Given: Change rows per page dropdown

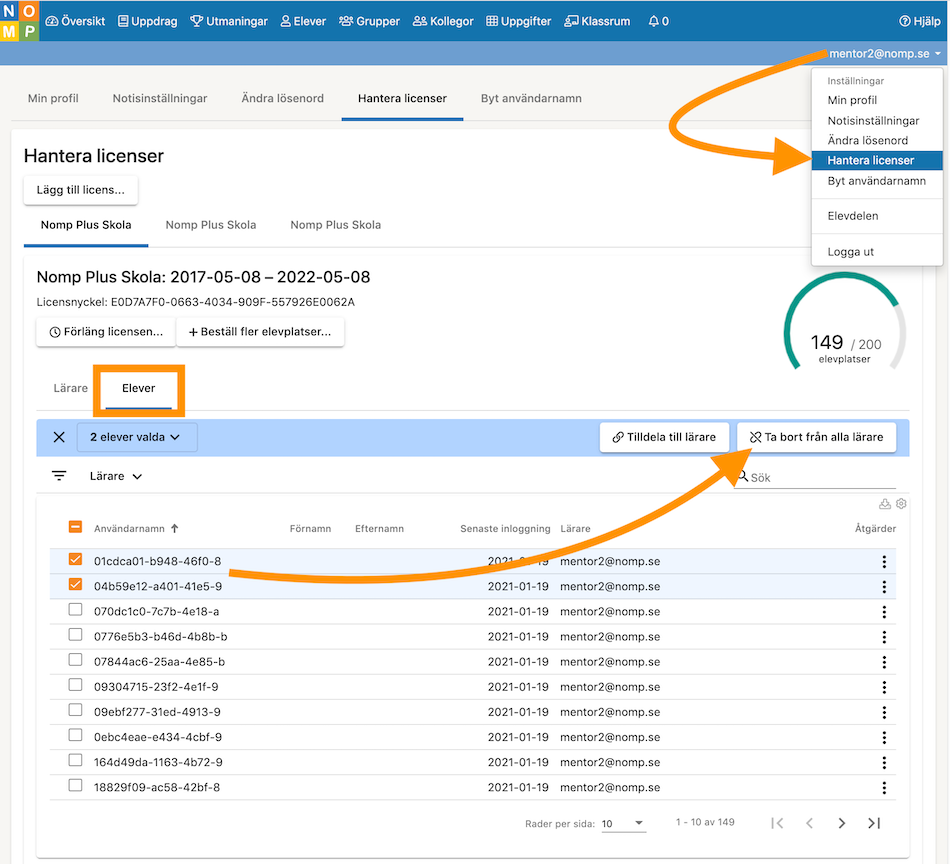Looking at the screenshot, I should [x=623, y=823].
